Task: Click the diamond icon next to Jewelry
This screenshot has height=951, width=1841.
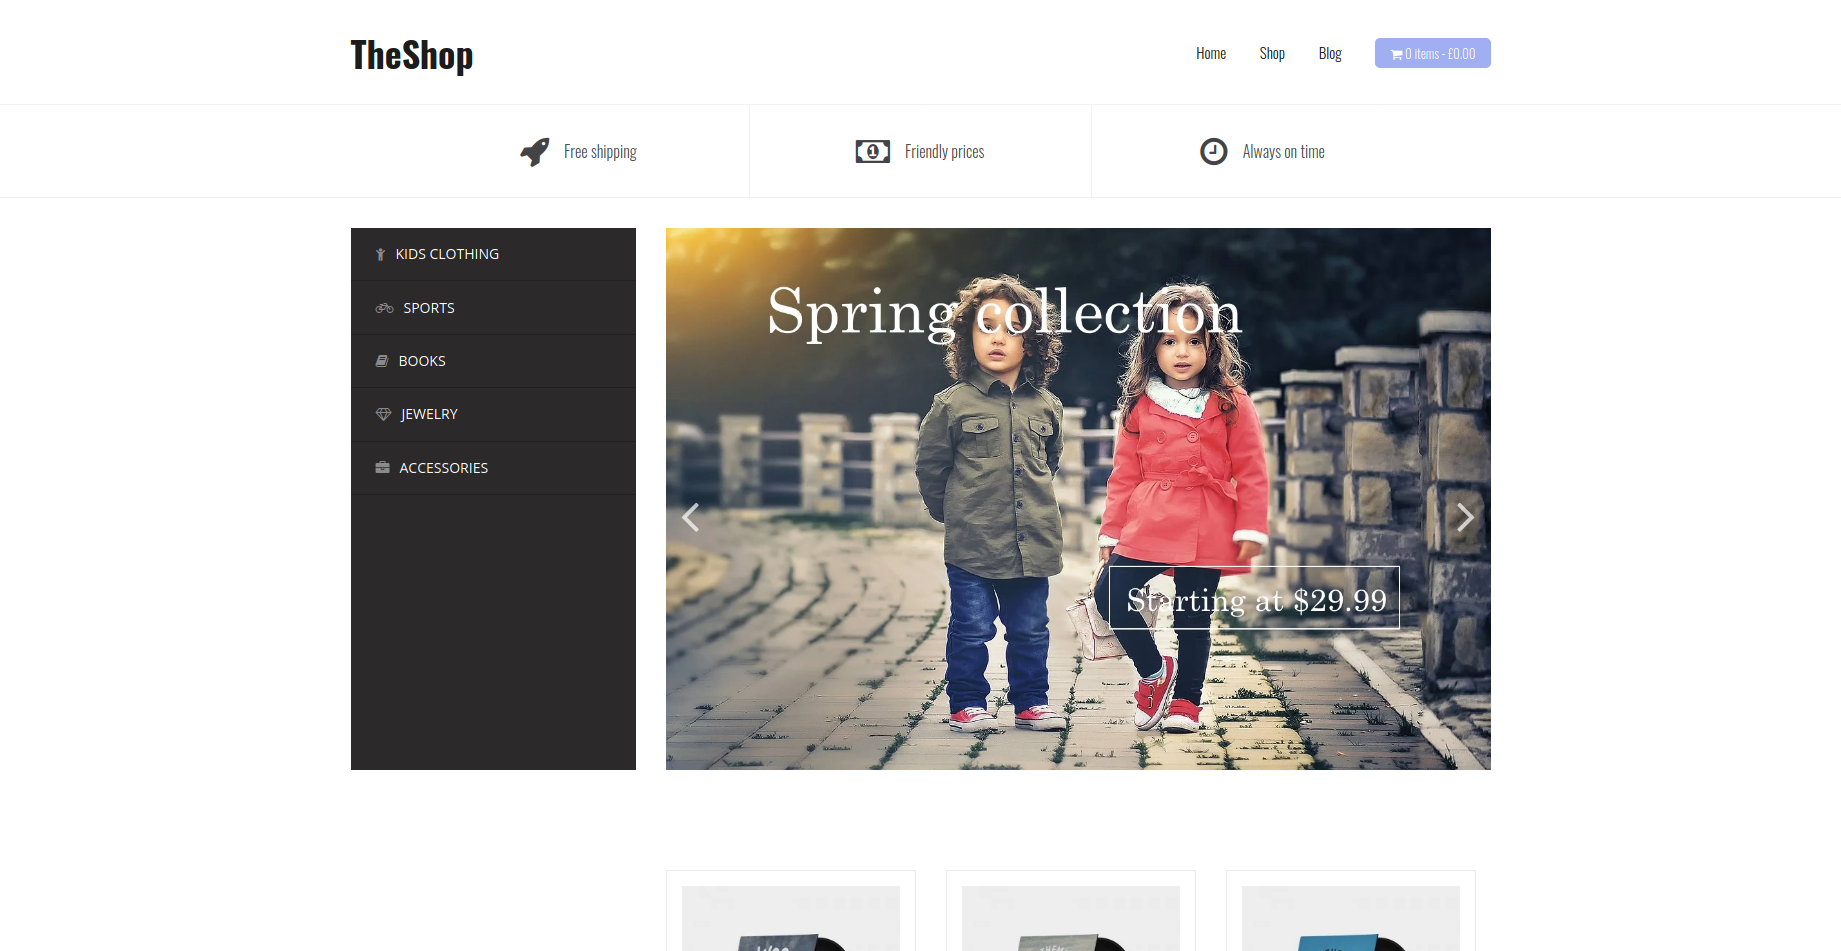Action: 383,414
